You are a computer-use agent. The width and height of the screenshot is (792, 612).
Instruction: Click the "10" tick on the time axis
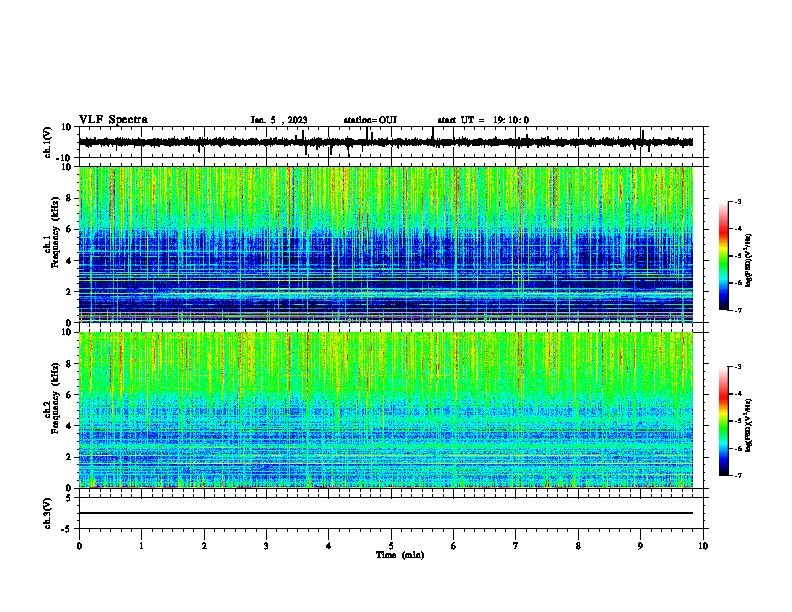(703, 546)
